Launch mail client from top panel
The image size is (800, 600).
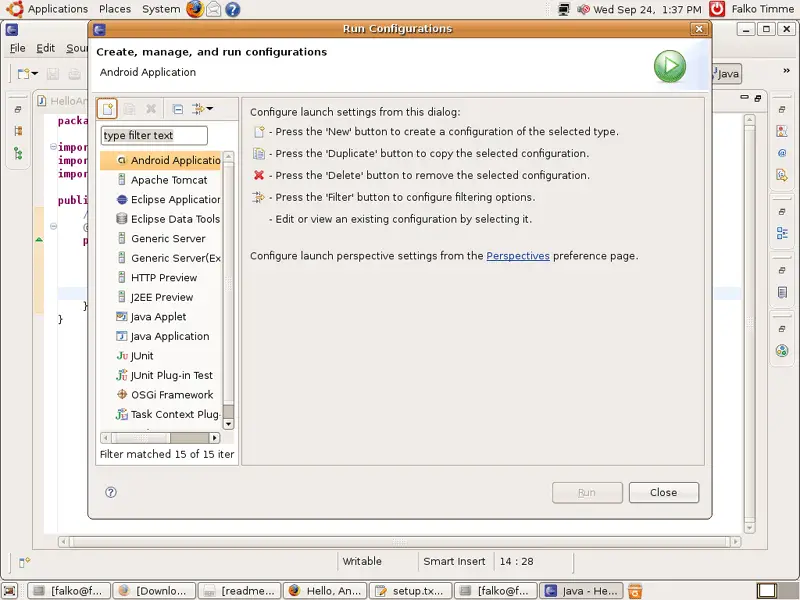click(214, 9)
